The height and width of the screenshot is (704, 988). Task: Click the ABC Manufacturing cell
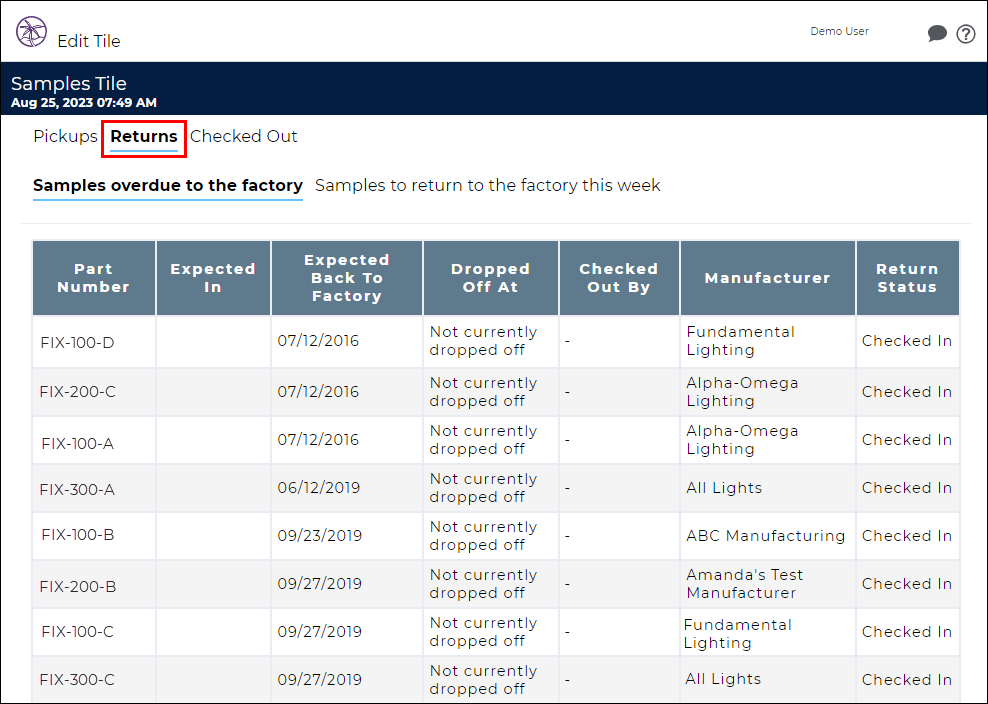pos(766,536)
